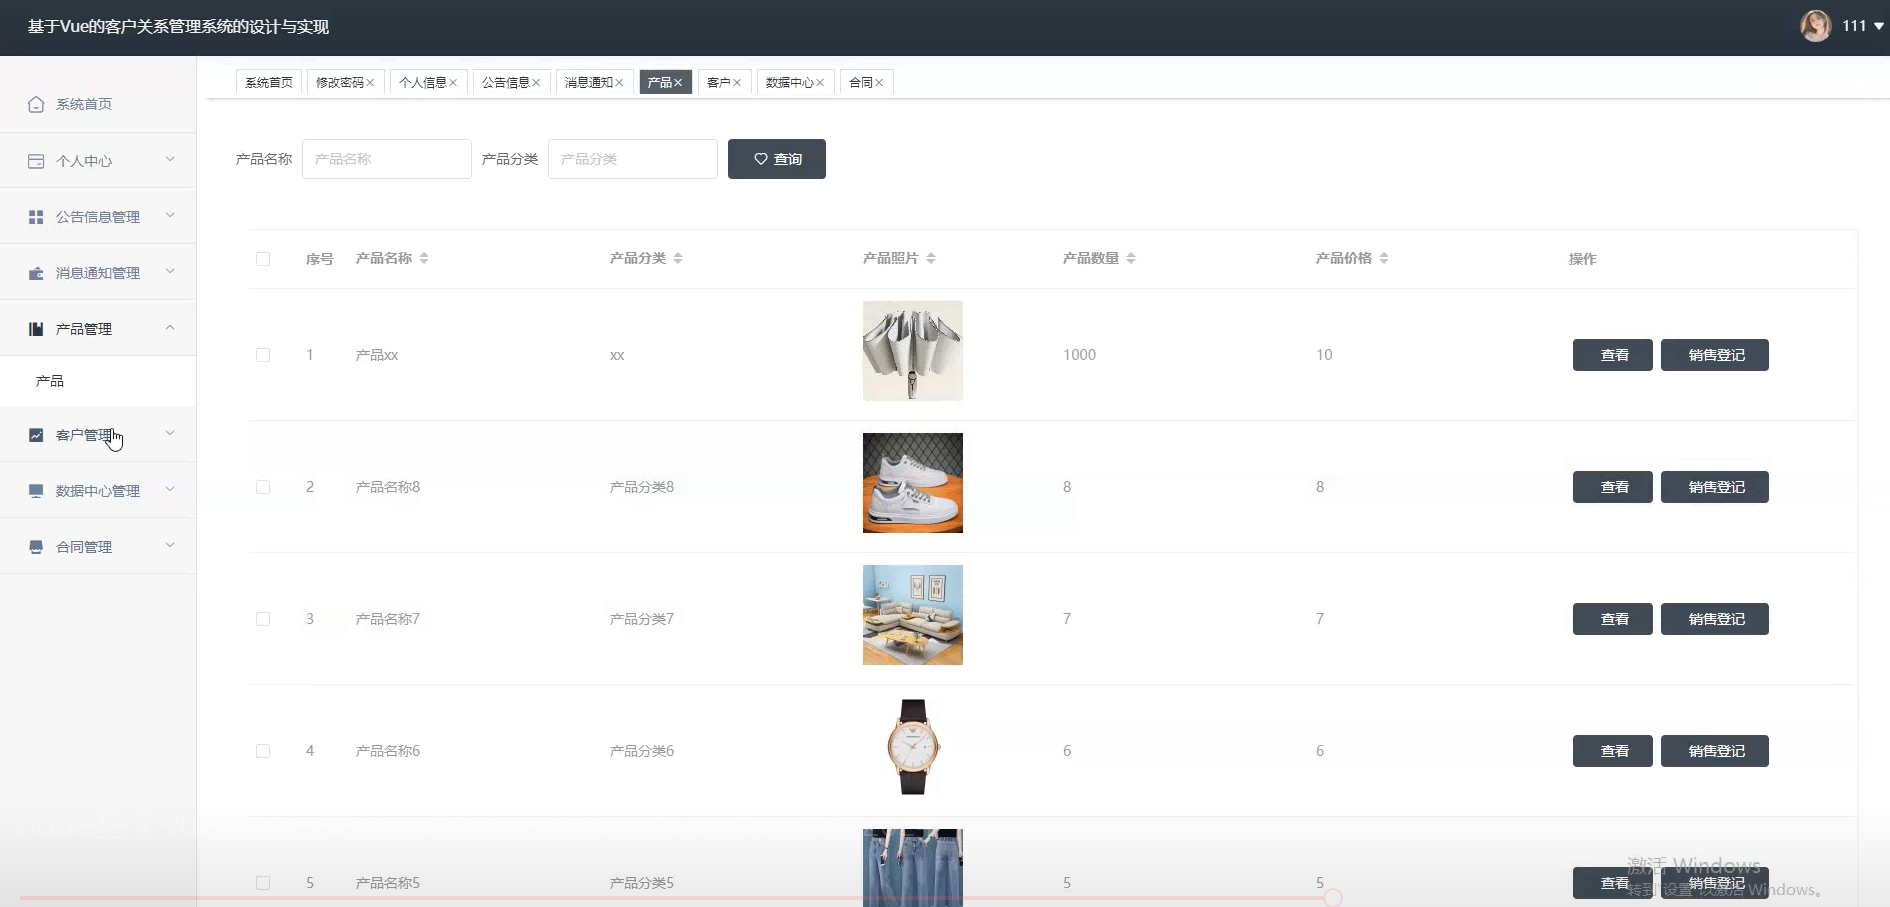
Task: Click sort arrows on 产品数量 column
Action: pos(1131,258)
